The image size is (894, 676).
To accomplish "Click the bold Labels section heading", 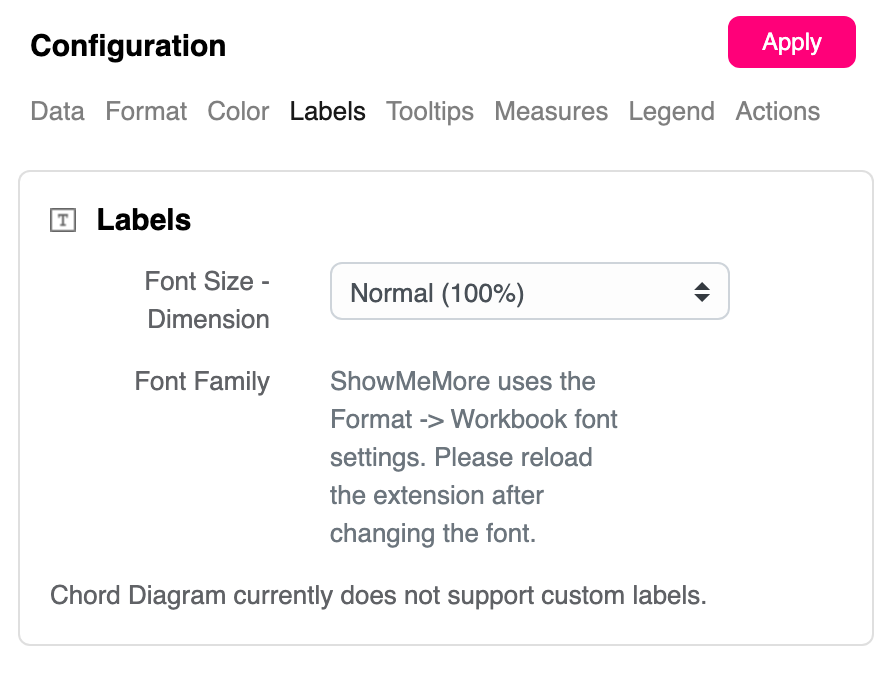I will (x=144, y=220).
